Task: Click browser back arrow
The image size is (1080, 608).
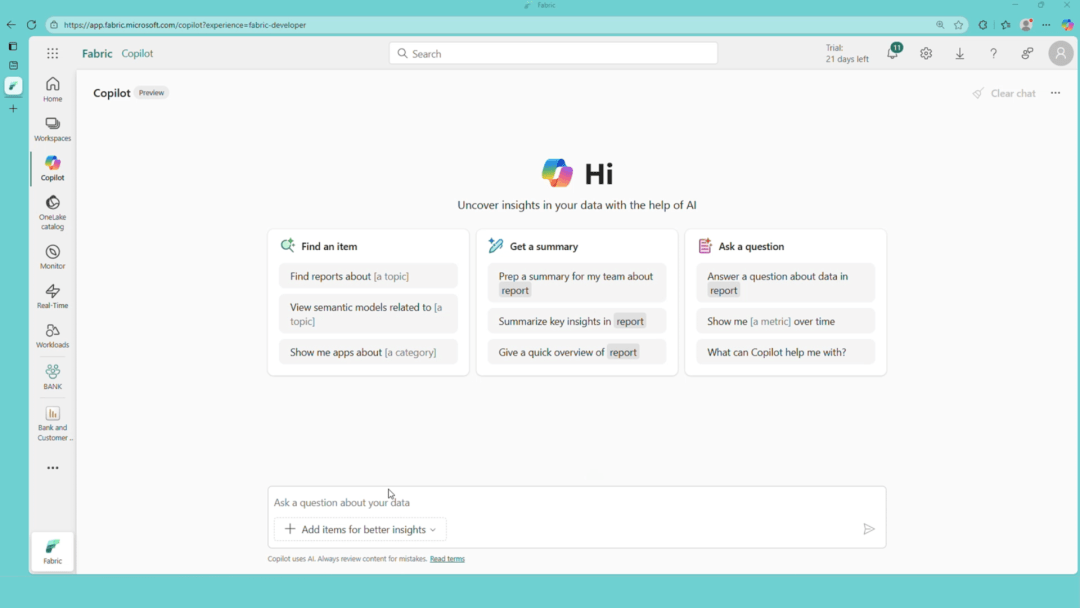Action: point(11,25)
